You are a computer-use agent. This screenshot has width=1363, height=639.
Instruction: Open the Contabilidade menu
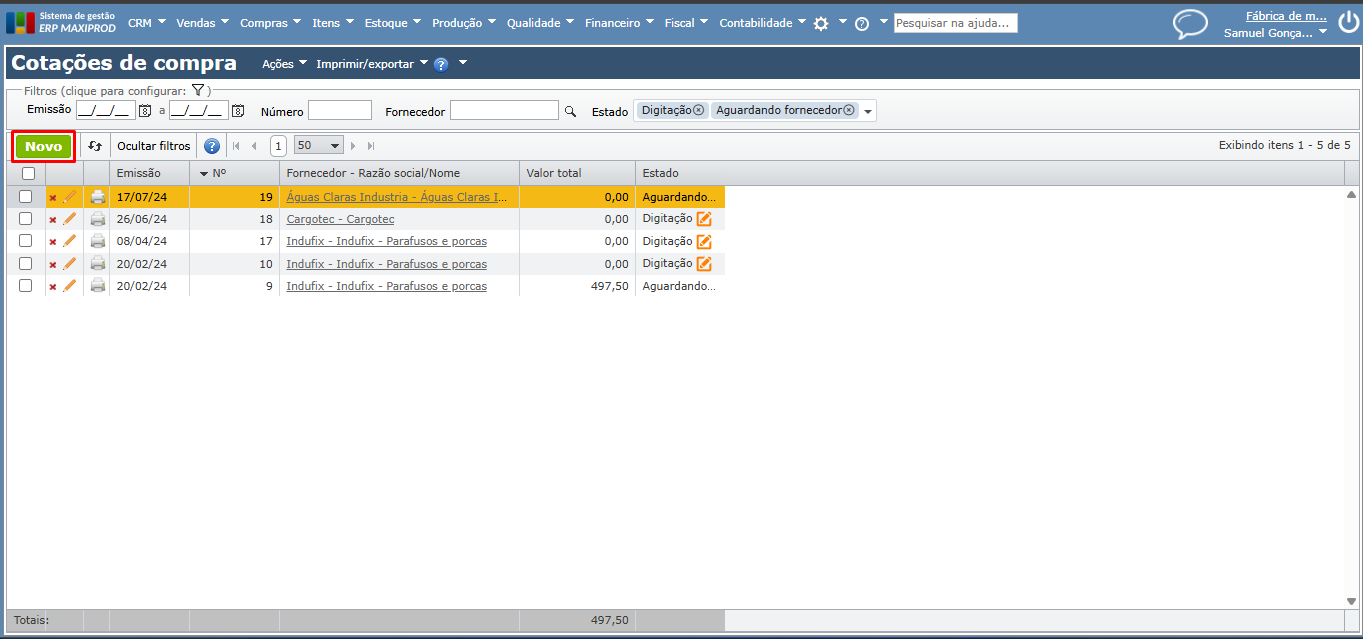click(762, 23)
